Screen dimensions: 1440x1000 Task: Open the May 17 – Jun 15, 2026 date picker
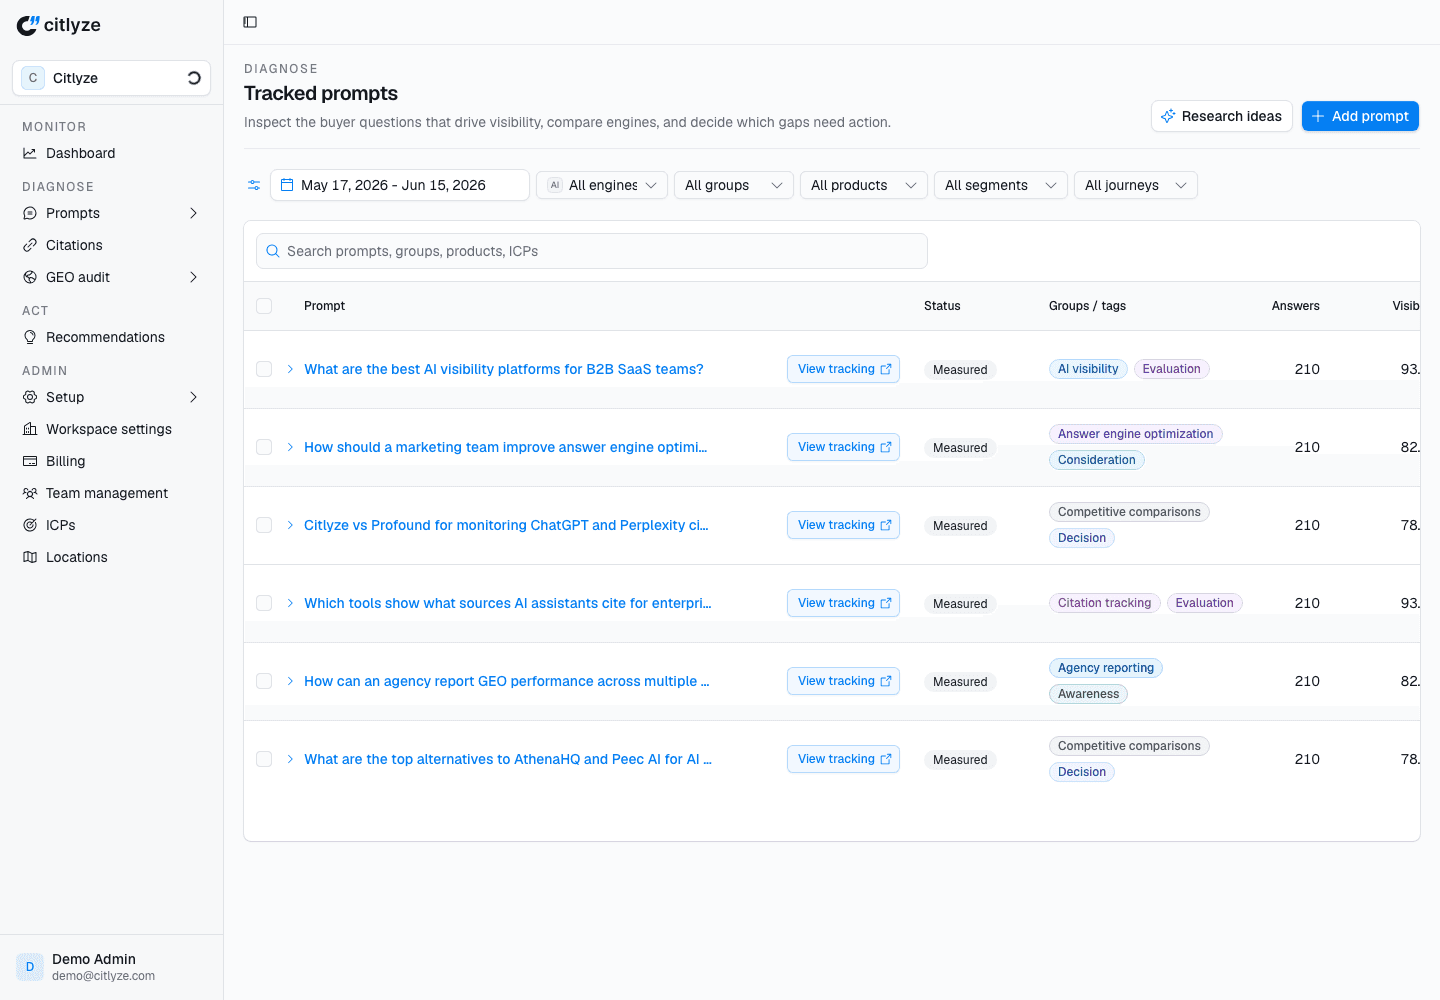[400, 185]
